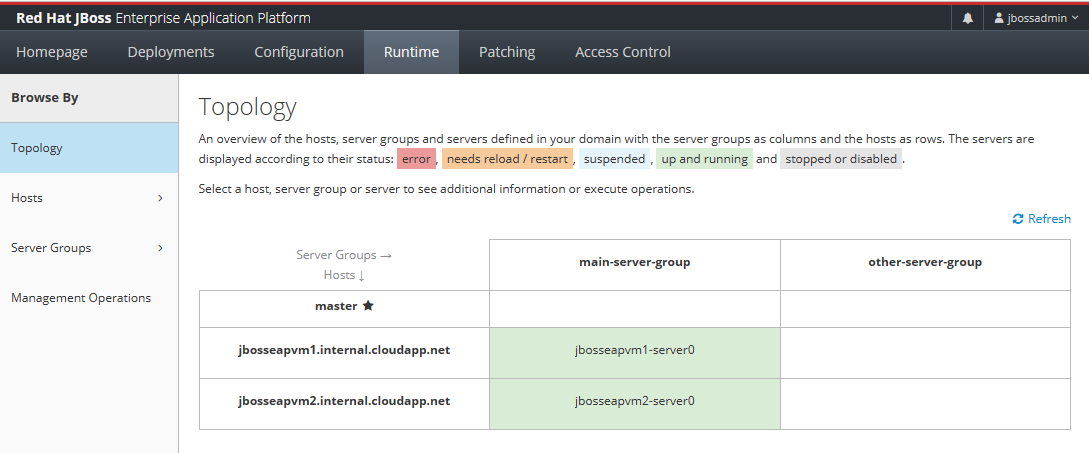Select Hosts in the sidebar
The width and height of the screenshot is (1089, 453).
[x=89, y=198]
